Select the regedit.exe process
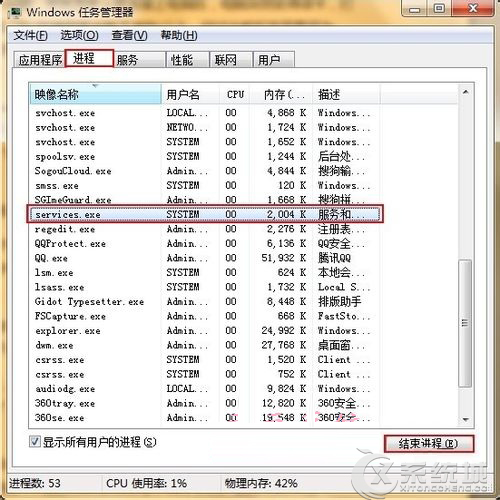The width and height of the screenshot is (500, 500). coord(205,229)
